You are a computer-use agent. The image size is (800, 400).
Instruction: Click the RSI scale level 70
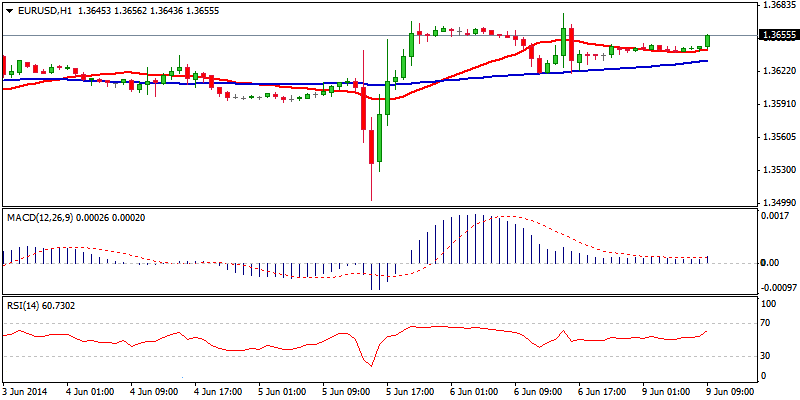coord(766,323)
